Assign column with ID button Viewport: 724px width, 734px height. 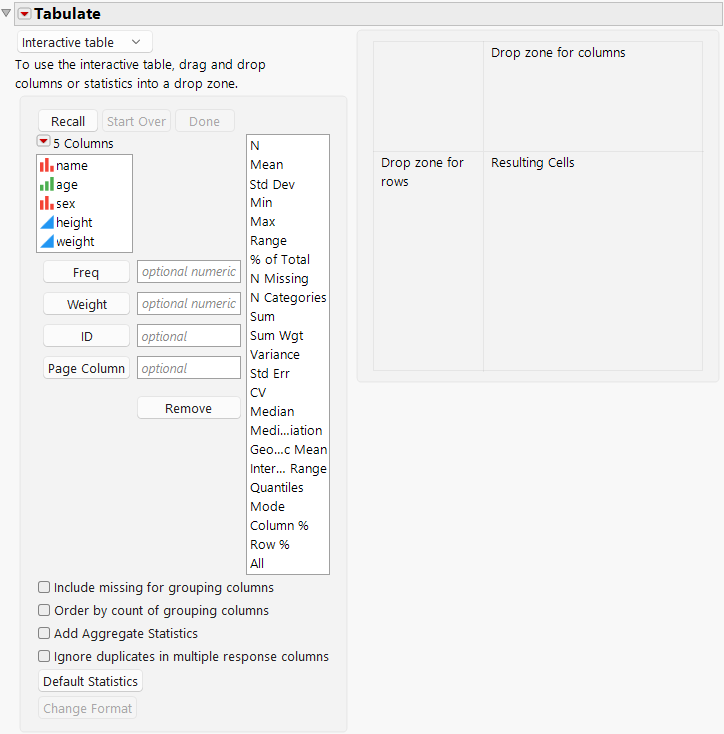click(x=86, y=336)
